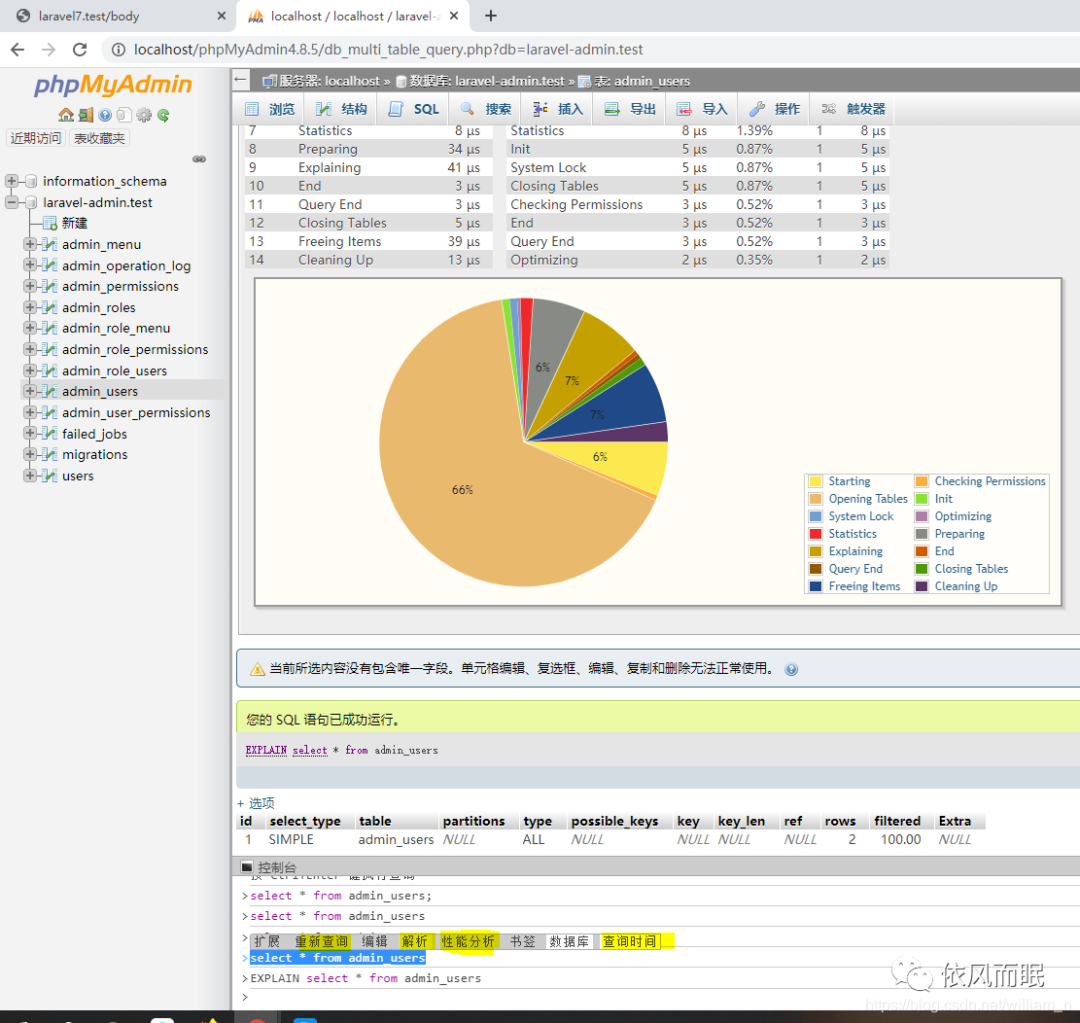
Task: Expand the 选项 options section
Action: coord(256,803)
